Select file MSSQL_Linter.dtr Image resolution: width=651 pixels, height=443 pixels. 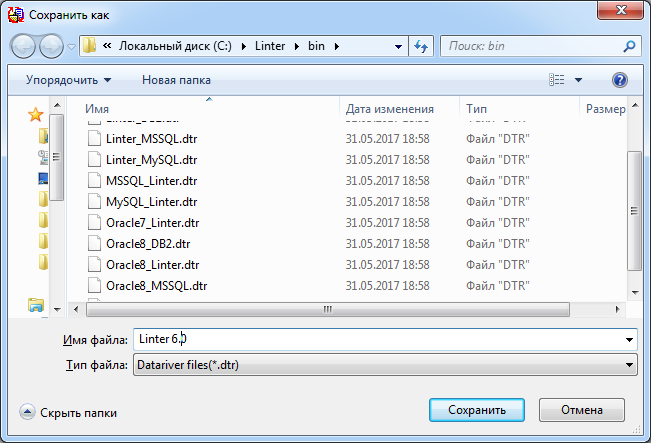pos(152,181)
